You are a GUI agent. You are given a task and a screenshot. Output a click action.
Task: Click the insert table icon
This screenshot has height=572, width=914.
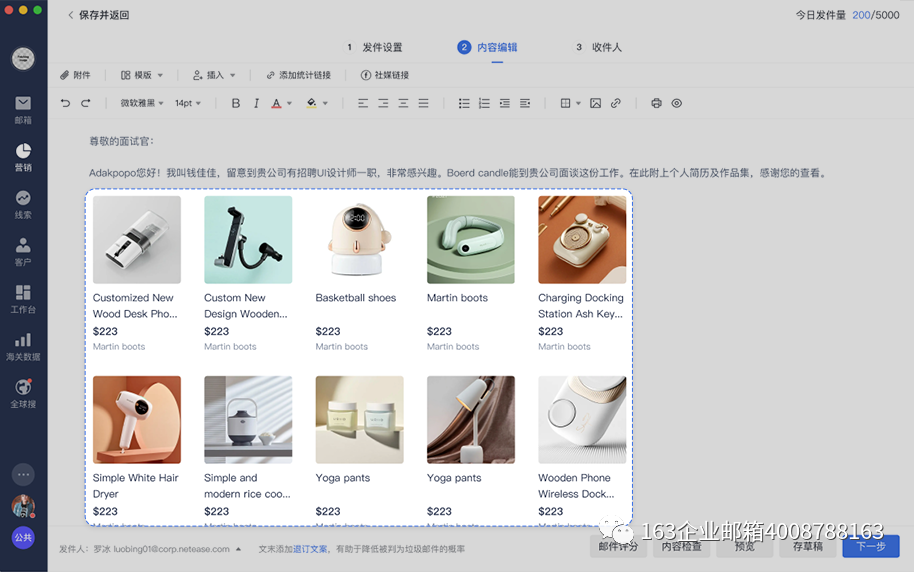[565, 103]
